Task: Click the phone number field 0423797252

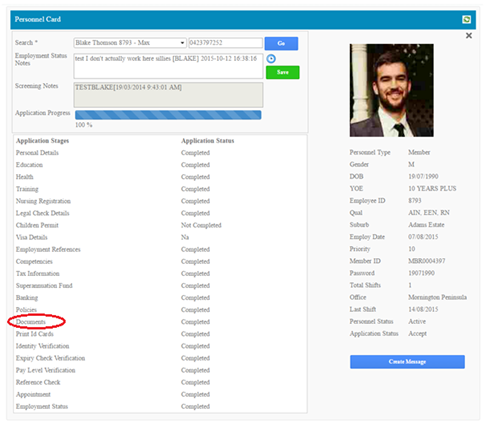Action: (x=225, y=43)
